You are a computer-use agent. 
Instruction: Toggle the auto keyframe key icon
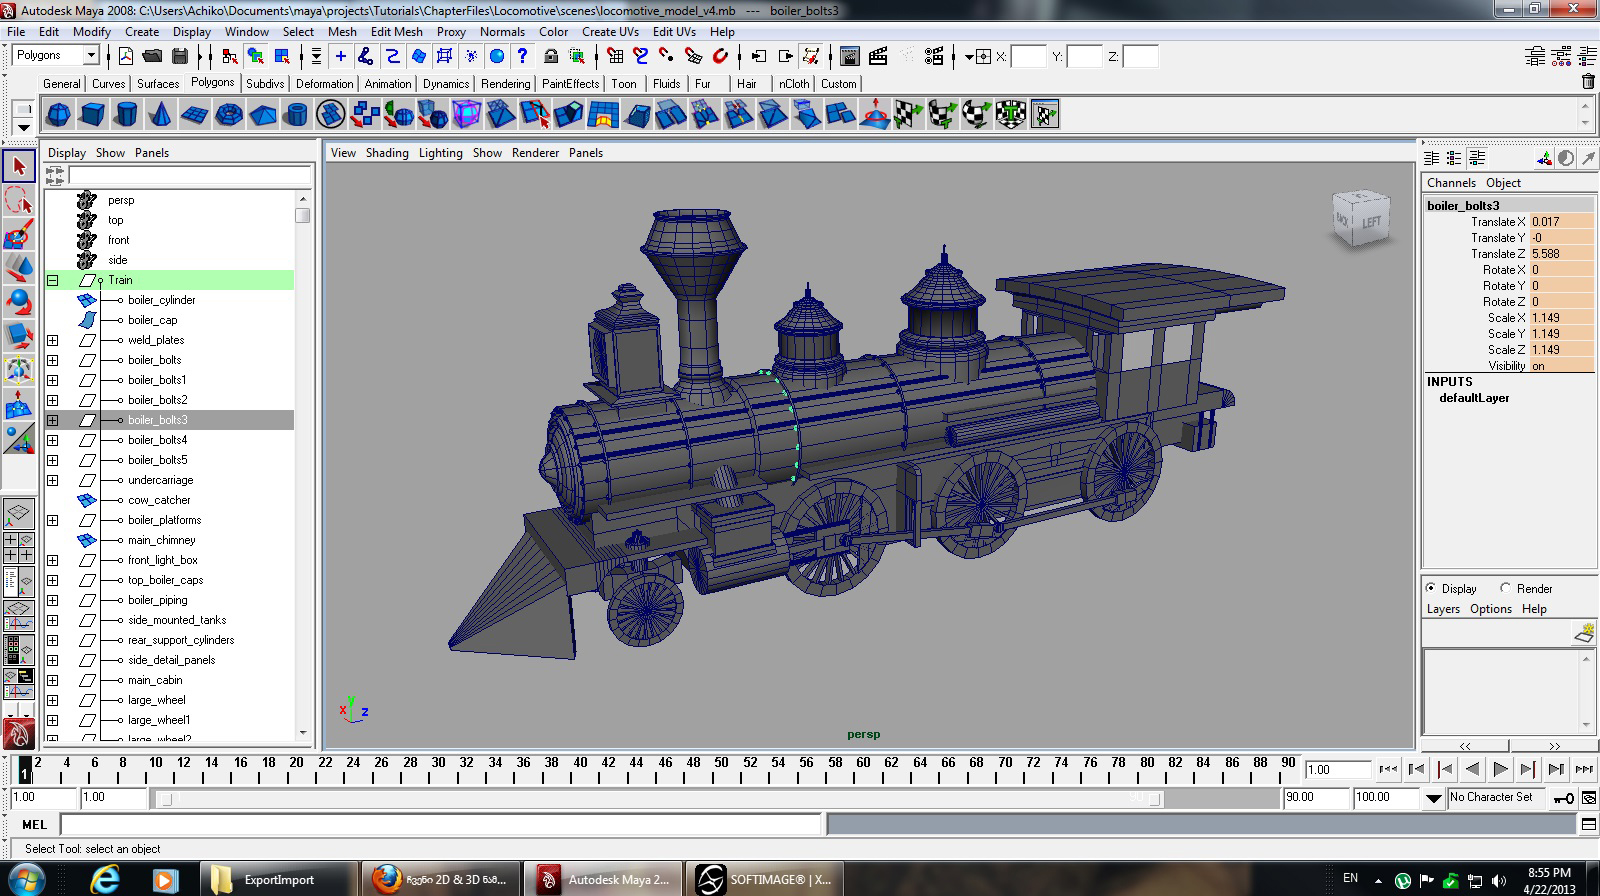click(1563, 798)
